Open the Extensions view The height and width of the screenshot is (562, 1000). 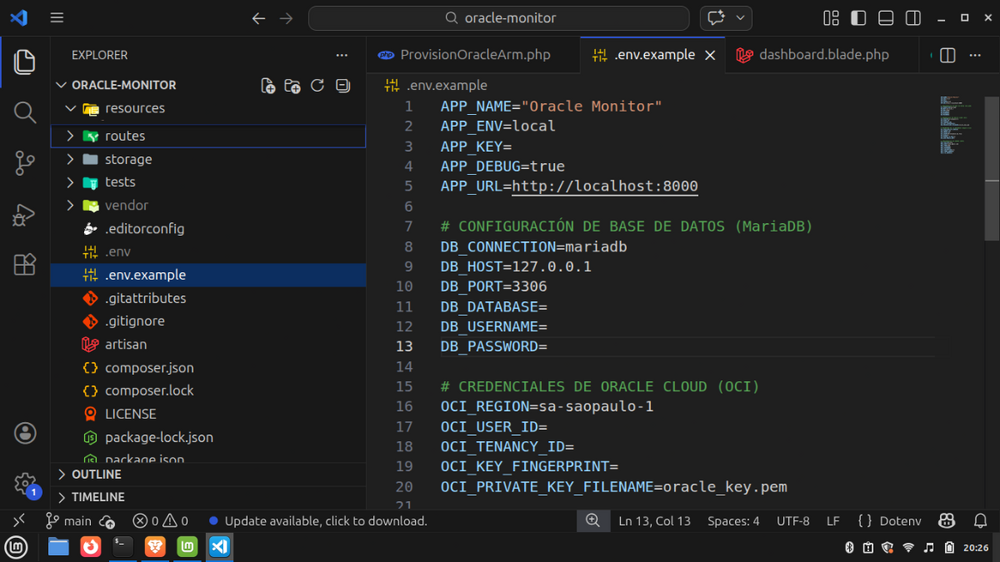(x=25, y=265)
